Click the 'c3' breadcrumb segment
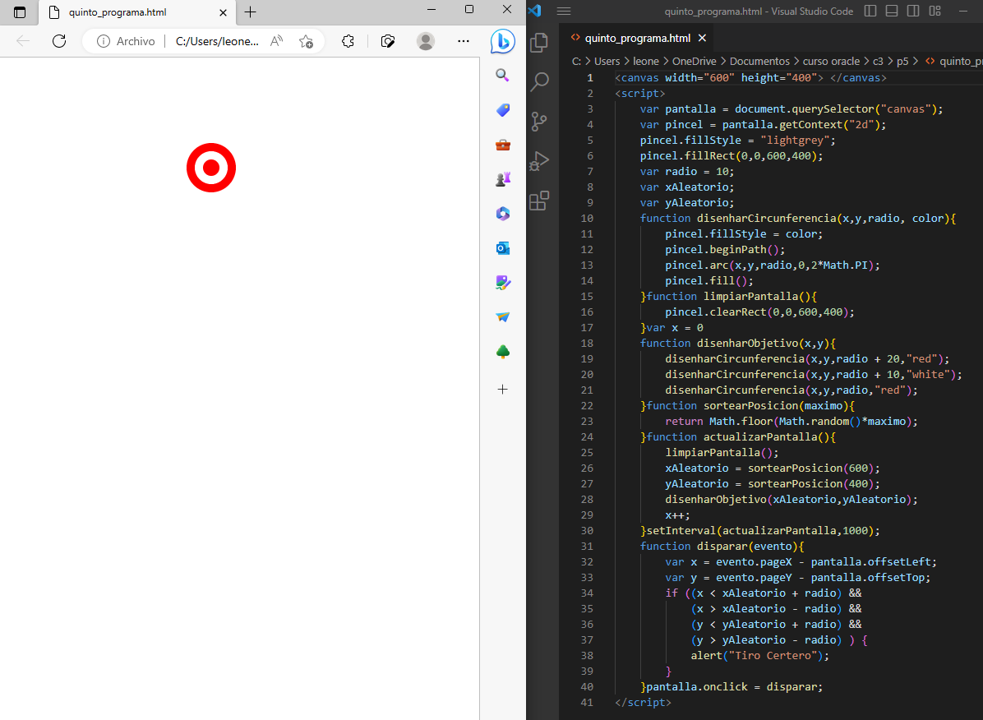This screenshot has height=720, width=983. click(x=878, y=61)
